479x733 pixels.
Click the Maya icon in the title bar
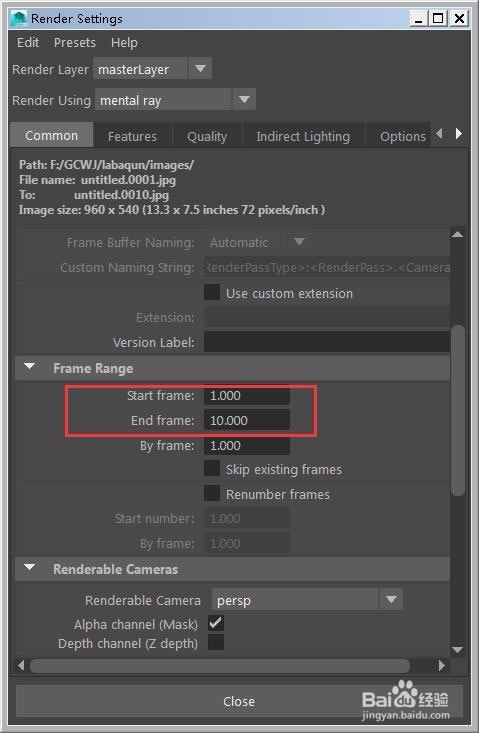coord(19,19)
